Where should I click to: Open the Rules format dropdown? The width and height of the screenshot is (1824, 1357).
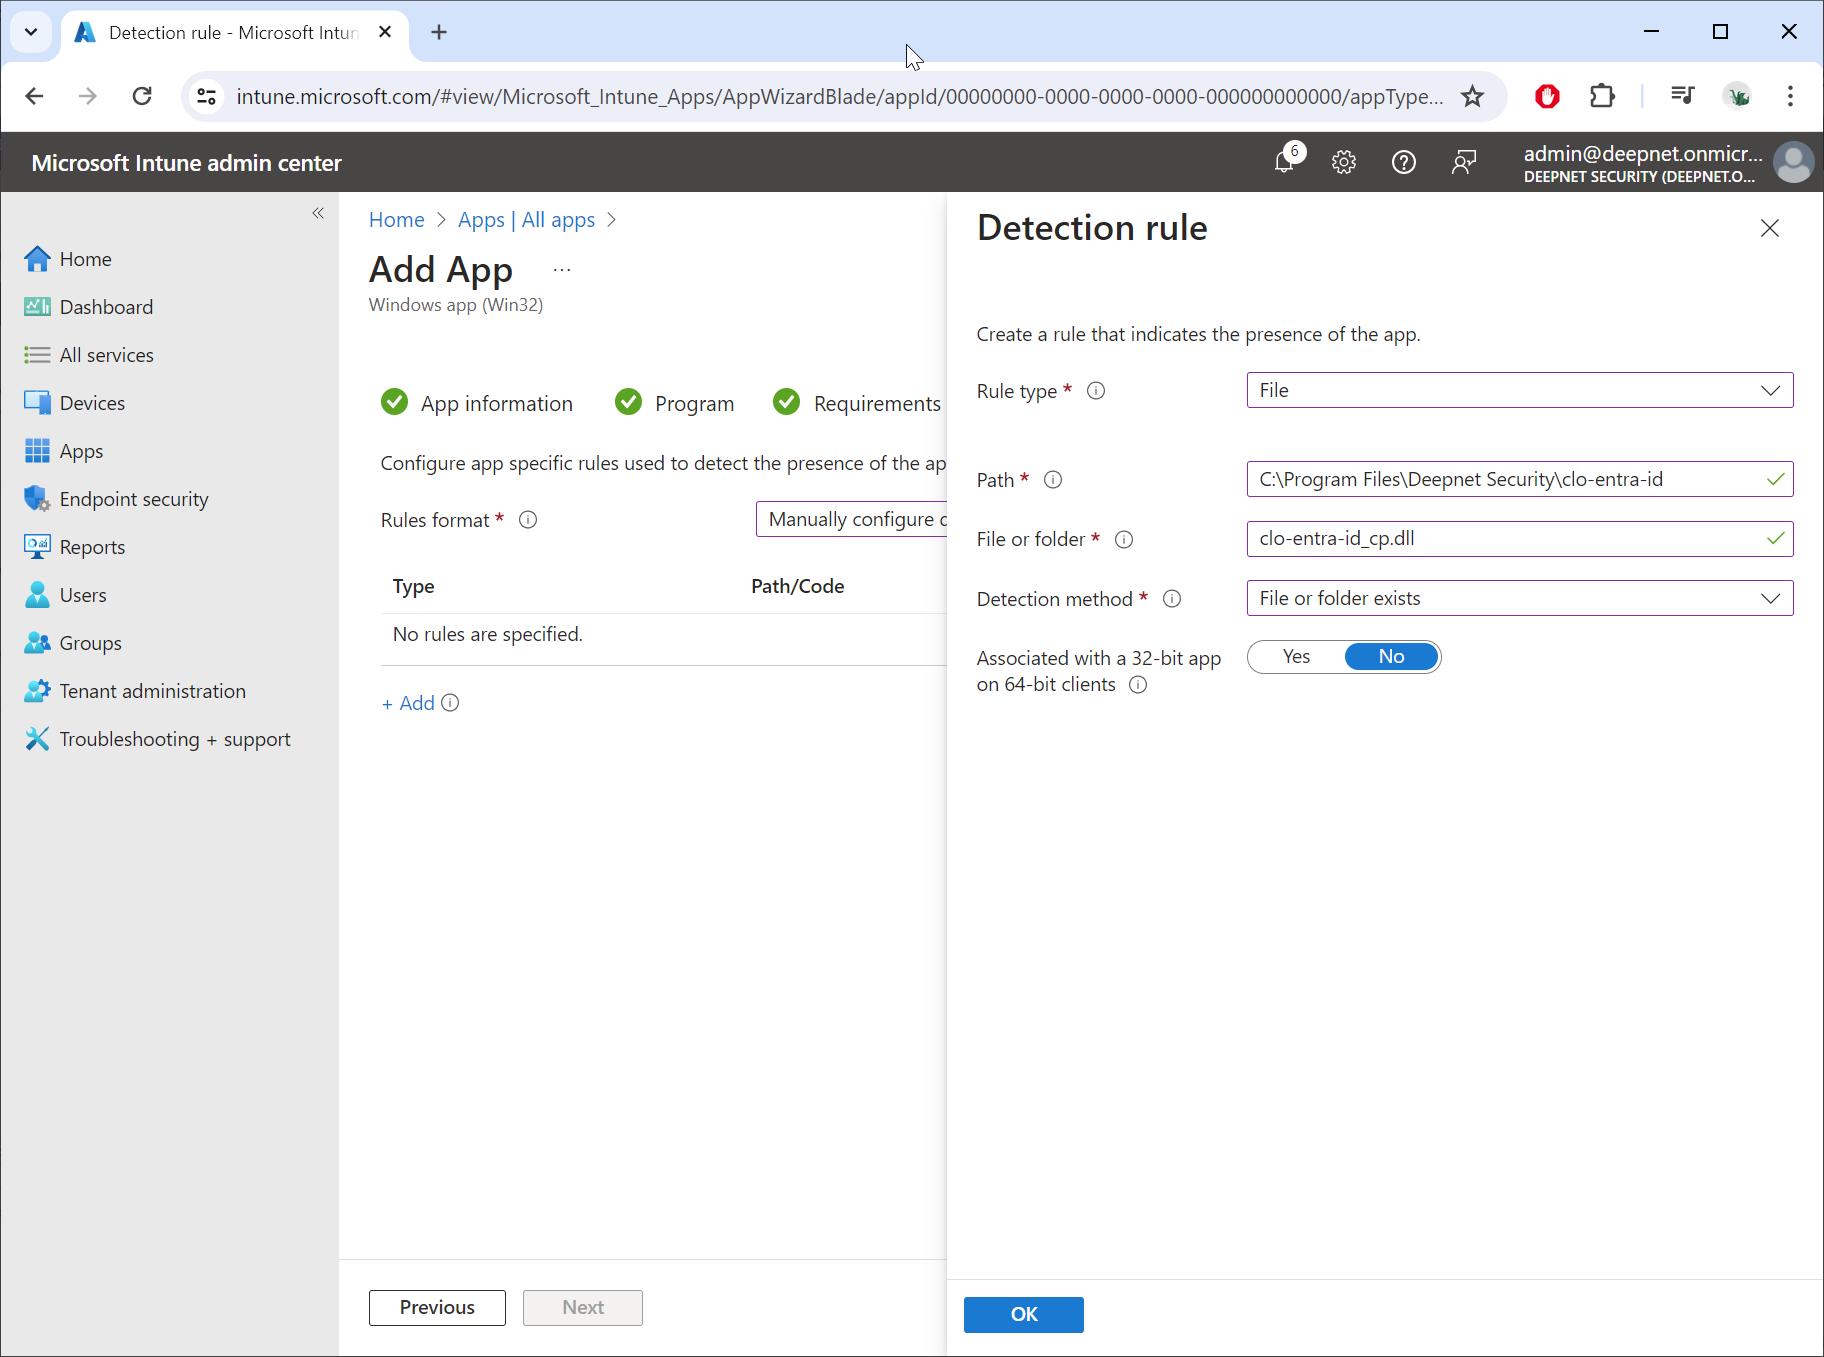[852, 520]
